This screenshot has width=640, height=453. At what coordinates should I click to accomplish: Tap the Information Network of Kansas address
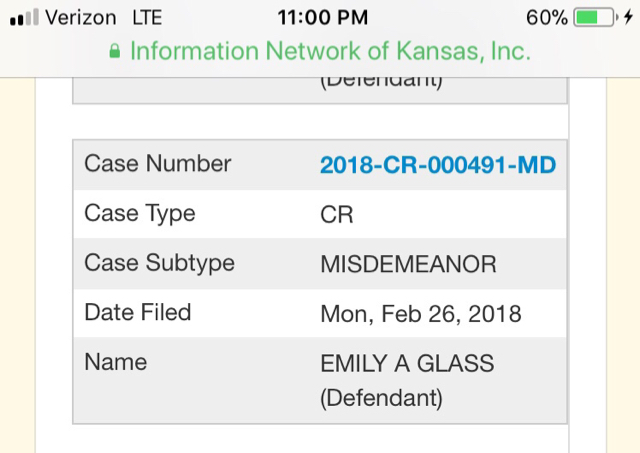(330, 51)
